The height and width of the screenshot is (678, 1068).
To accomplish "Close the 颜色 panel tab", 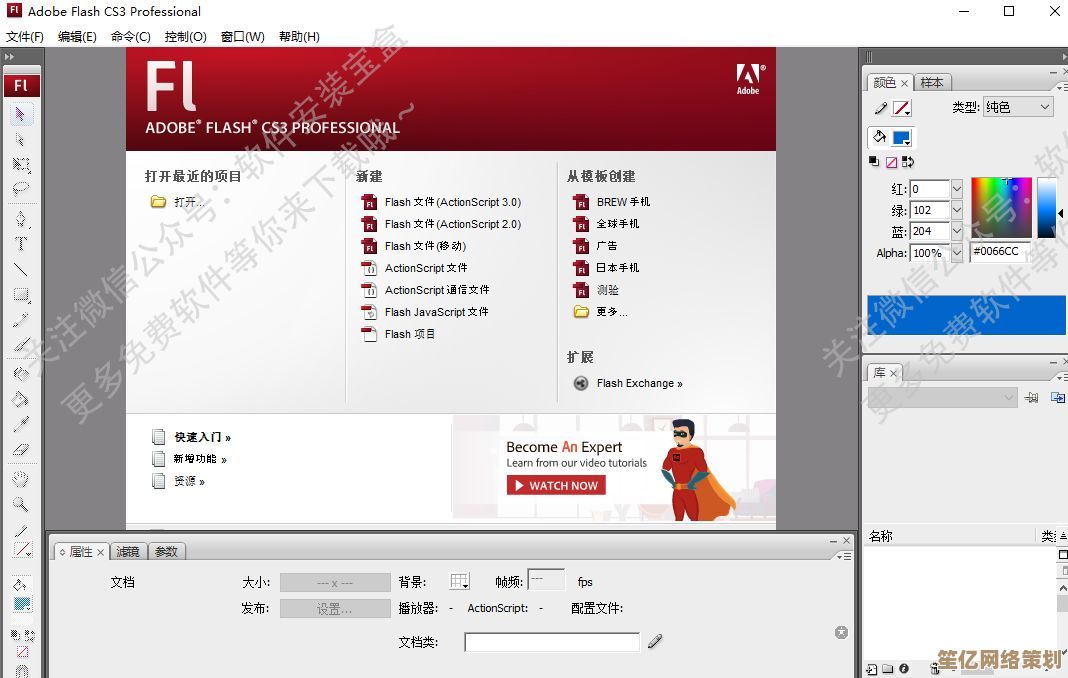I will pyautogui.click(x=904, y=83).
